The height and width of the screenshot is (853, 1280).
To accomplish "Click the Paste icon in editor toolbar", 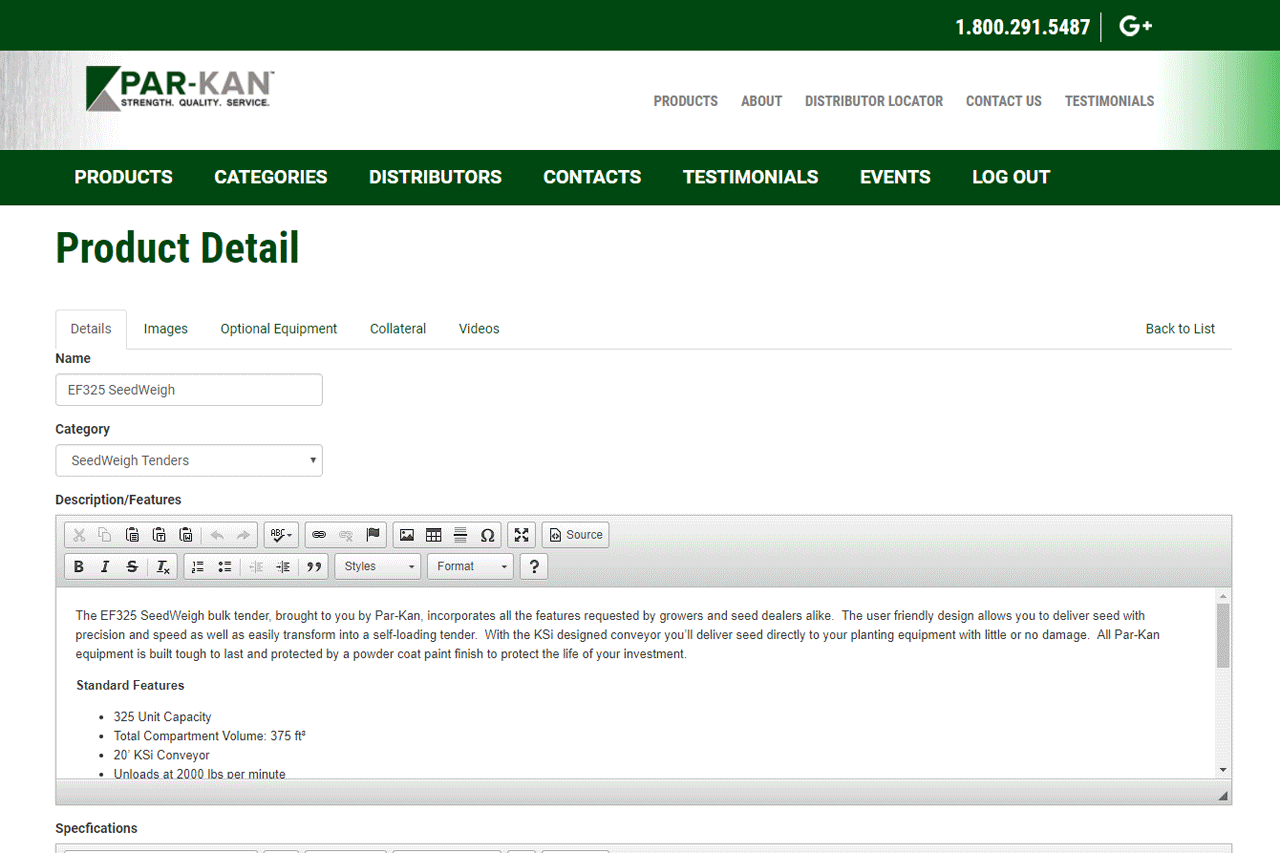I will coord(132,535).
